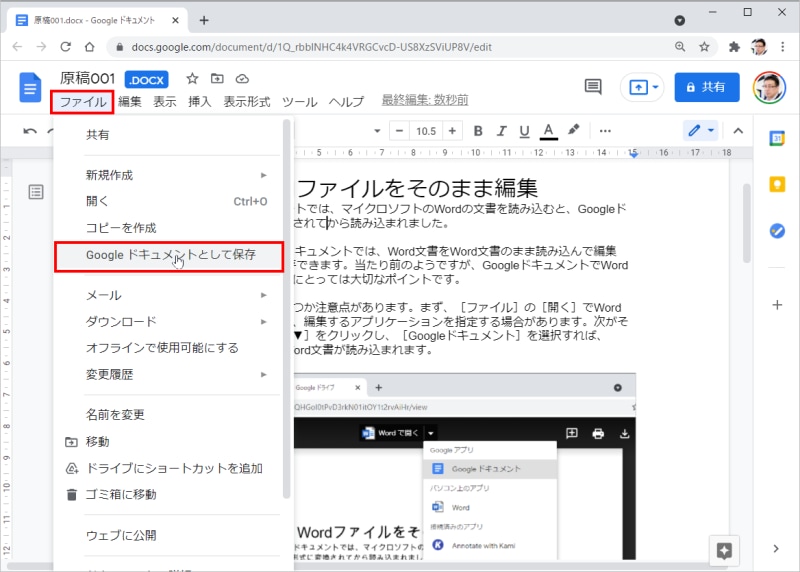Click the Explore button at bottom right
The width and height of the screenshot is (800, 572).
tap(724, 551)
